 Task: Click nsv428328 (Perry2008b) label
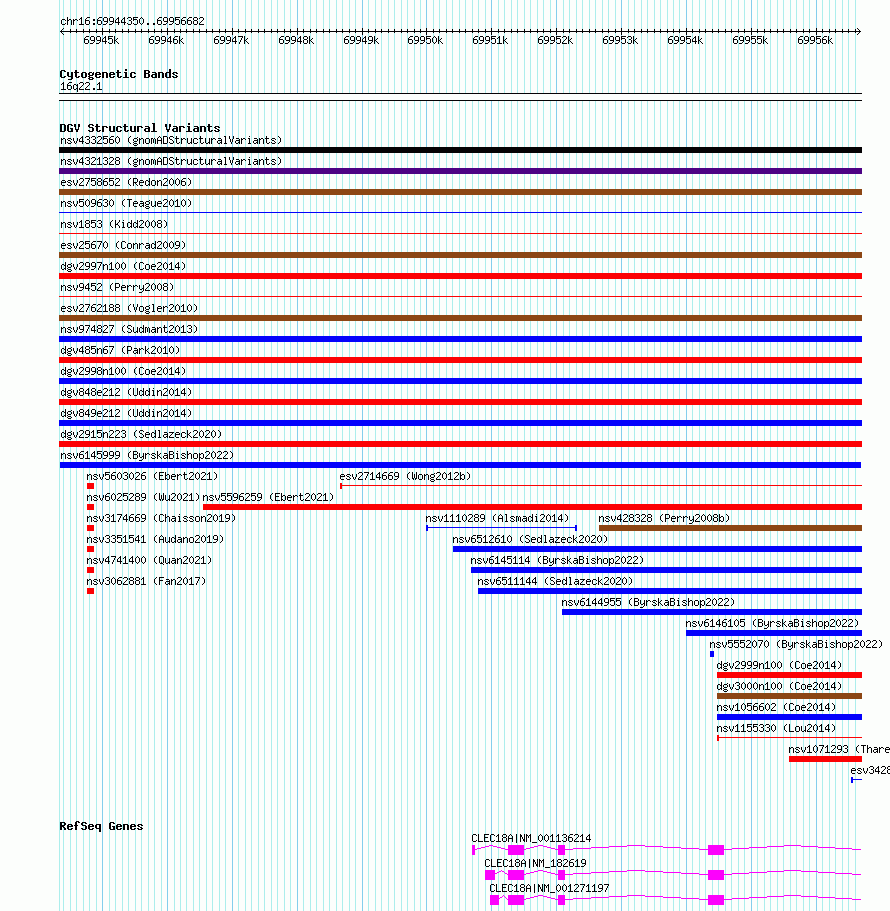click(x=664, y=518)
